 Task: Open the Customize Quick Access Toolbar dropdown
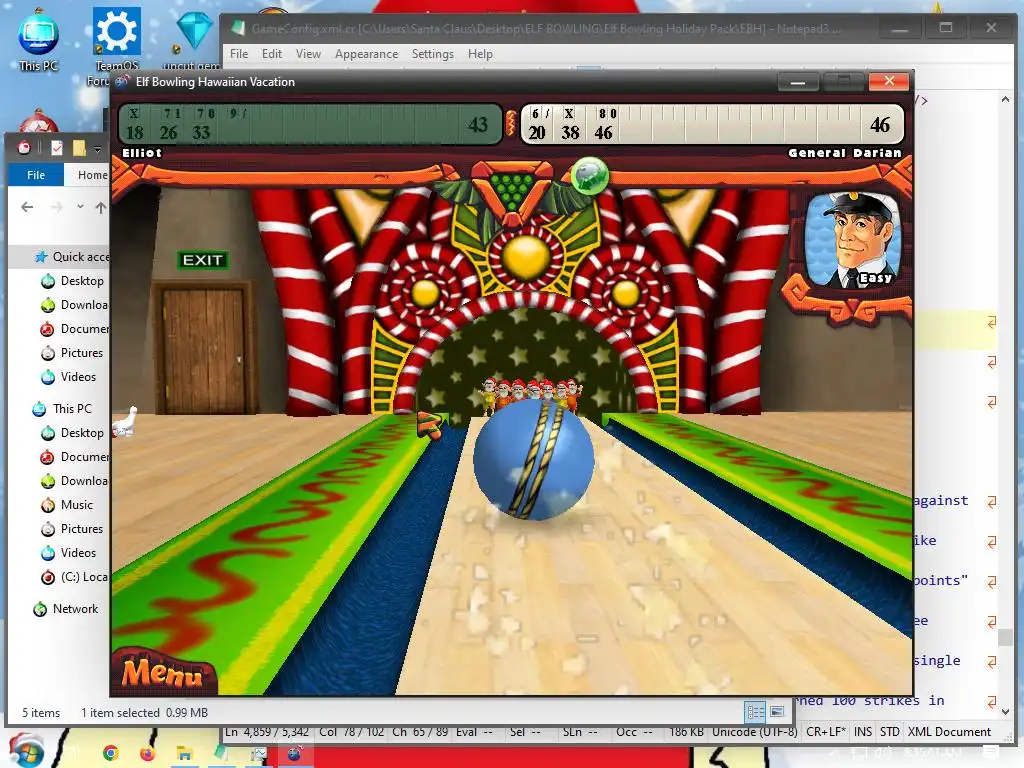click(97, 149)
